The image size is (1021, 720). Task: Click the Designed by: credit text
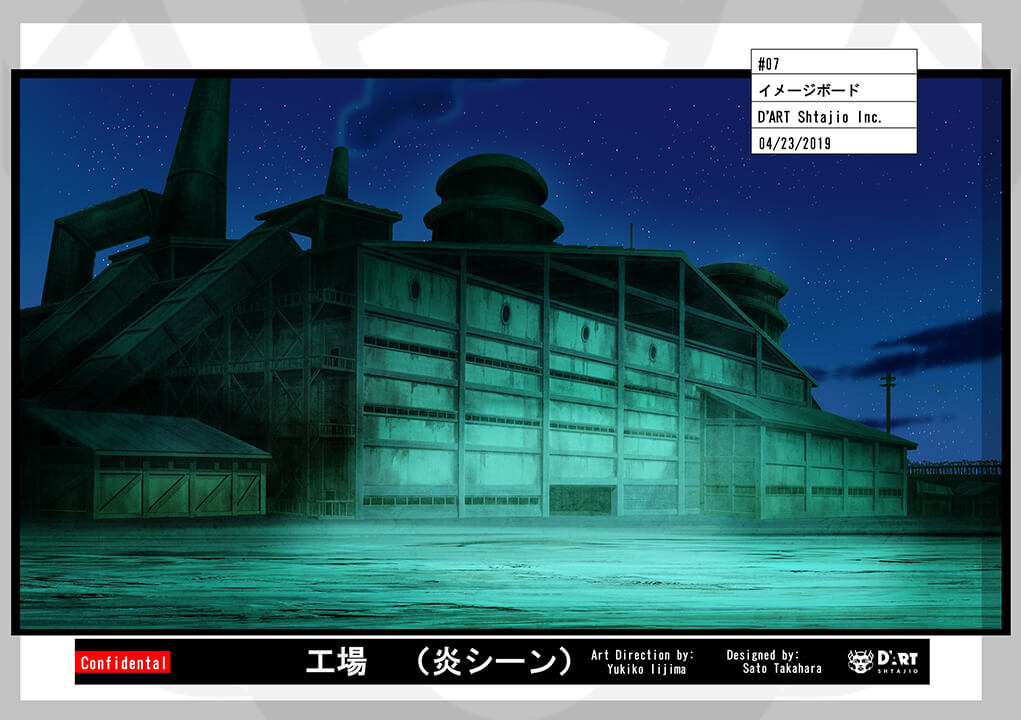(x=762, y=655)
